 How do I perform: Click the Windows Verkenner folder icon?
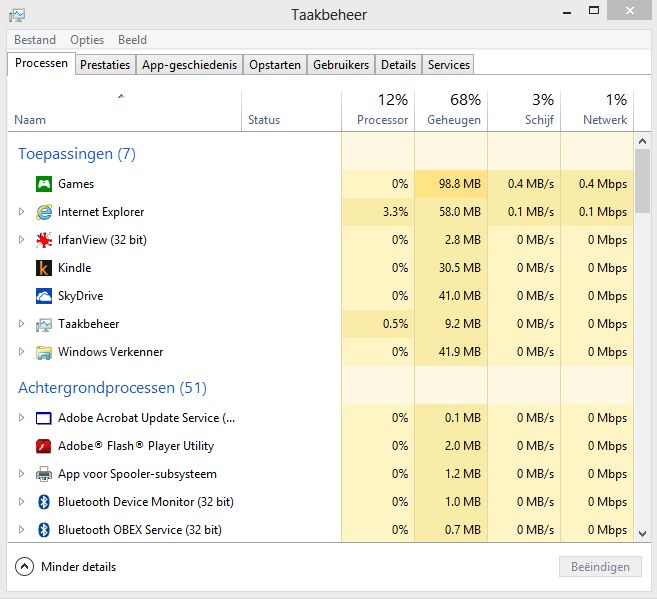pos(44,352)
